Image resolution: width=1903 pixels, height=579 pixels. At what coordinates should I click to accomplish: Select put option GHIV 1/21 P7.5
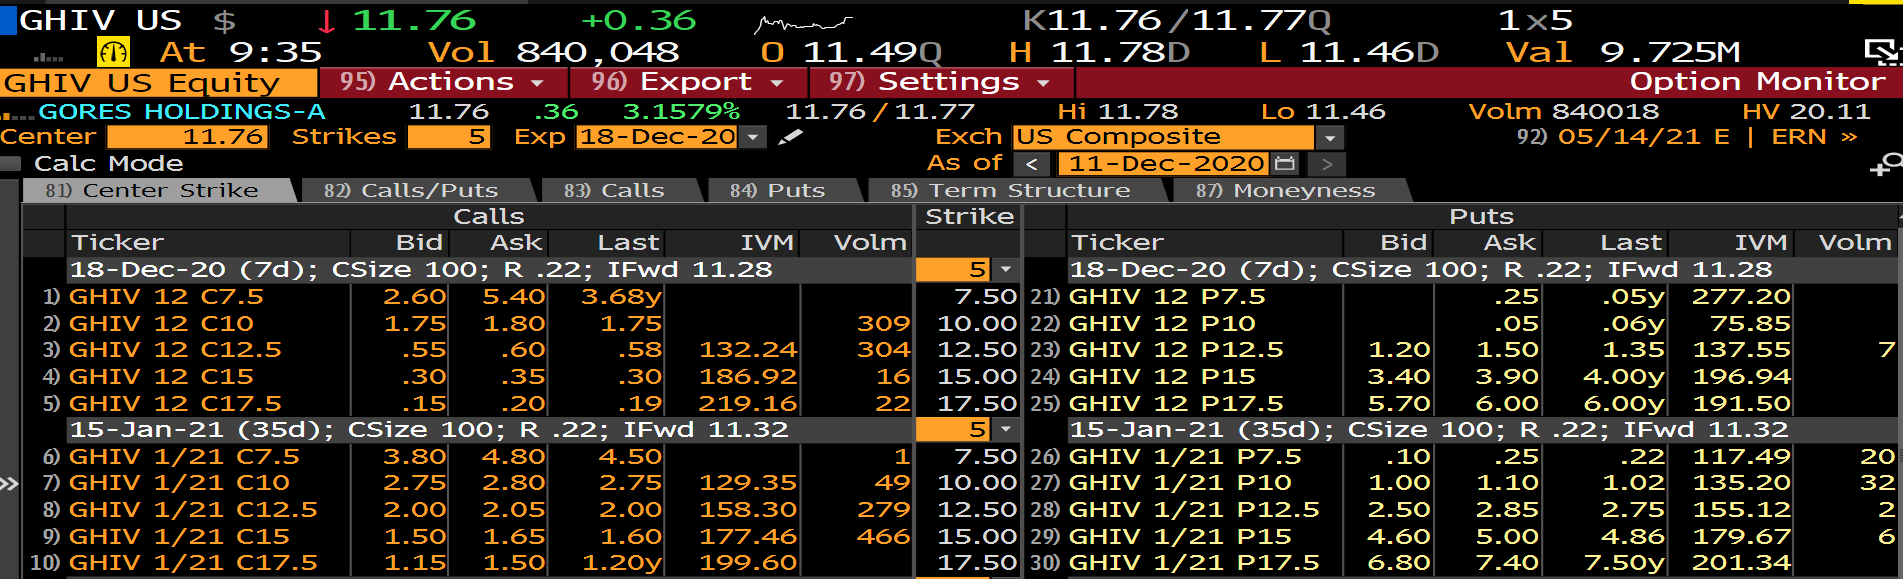(1185, 457)
